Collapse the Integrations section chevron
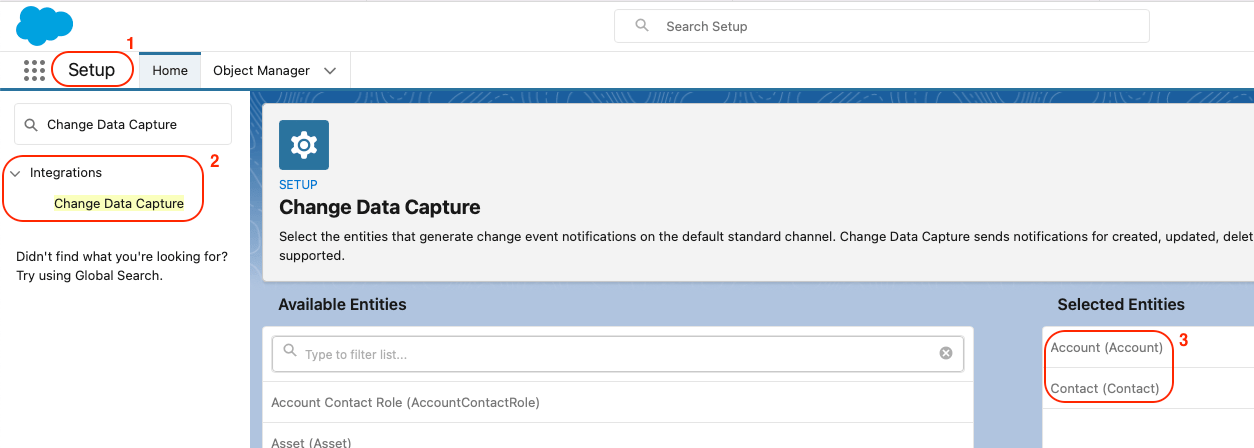The width and height of the screenshot is (1254, 448). [15, 174]
